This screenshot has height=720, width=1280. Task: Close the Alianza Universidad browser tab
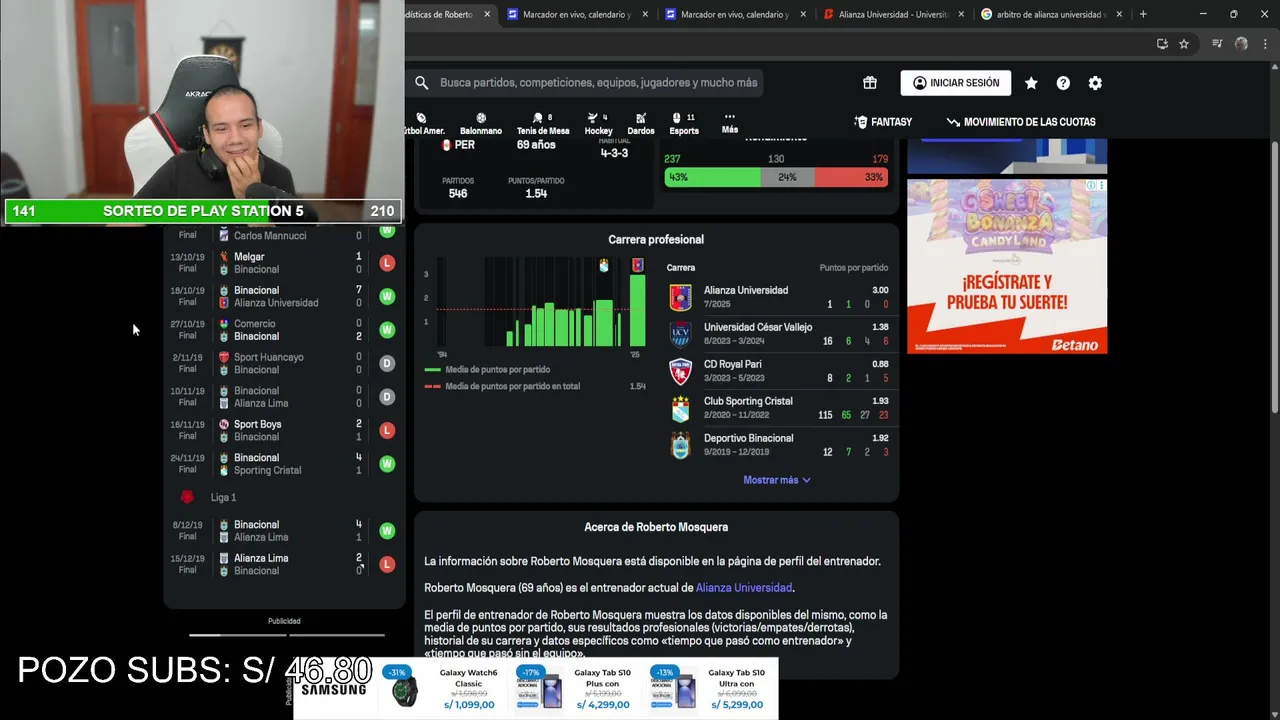pyautogui.click(x=961, y=14)
